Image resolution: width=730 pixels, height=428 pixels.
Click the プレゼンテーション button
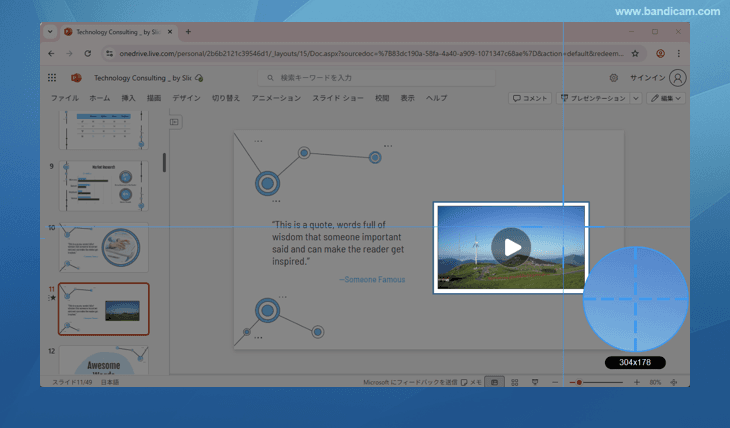click(x=593, y=98)
